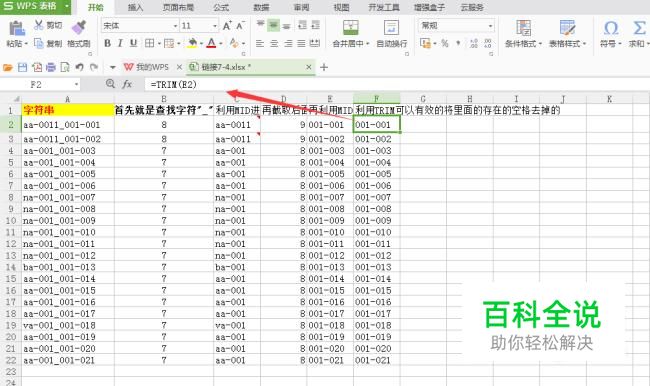This screenshot has height=386, width=650.
Task: Open the Name Box F2 dropdown arrow
Action: 76,85
